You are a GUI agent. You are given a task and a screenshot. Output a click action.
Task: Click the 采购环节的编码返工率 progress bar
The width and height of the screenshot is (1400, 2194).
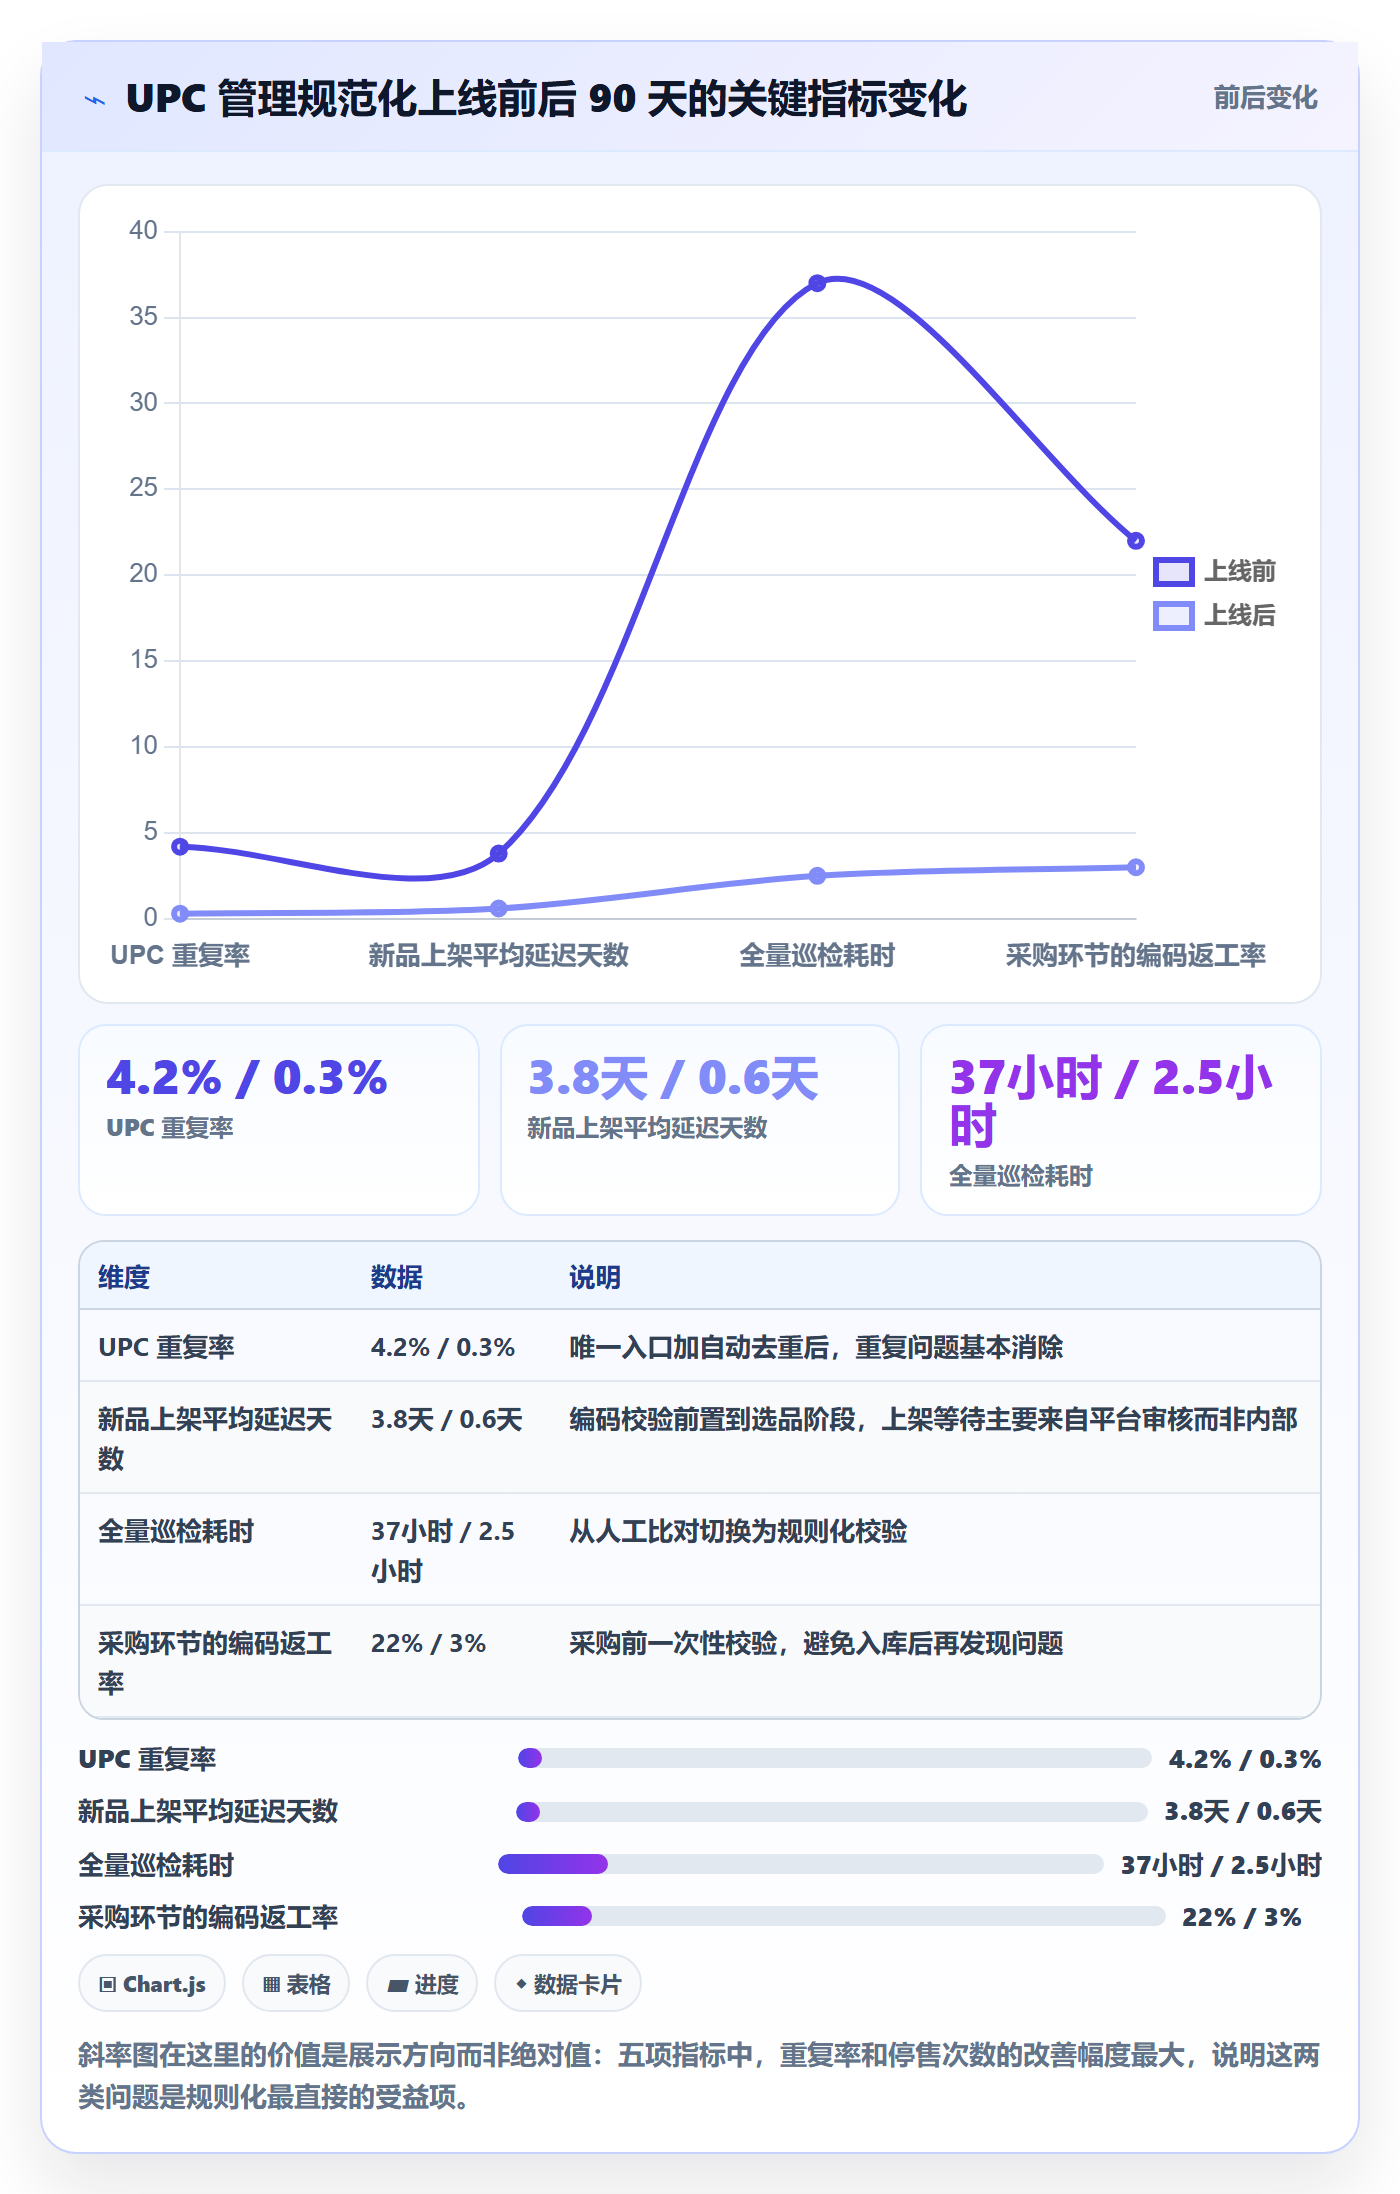(844, 1916)
